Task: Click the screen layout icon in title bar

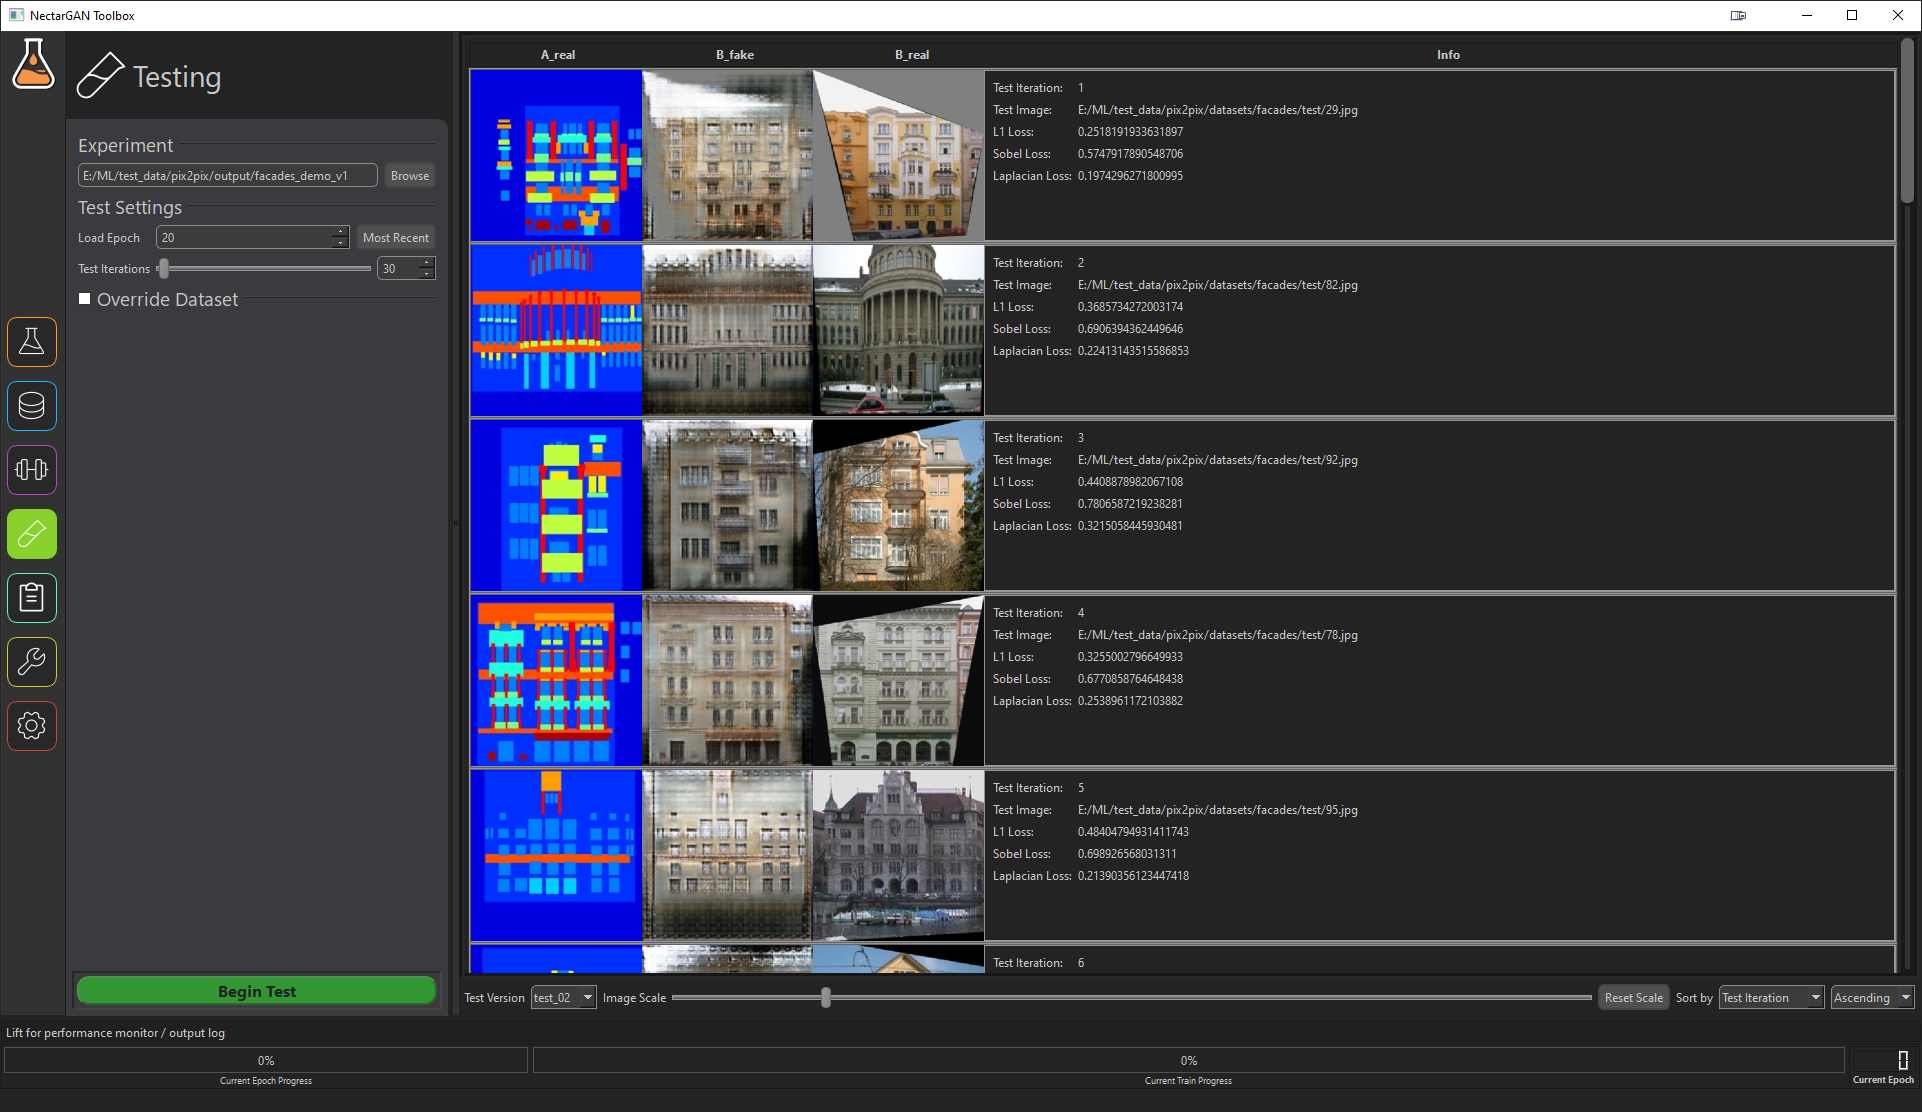Action: pyautogui.click(x=1738, y=15)
